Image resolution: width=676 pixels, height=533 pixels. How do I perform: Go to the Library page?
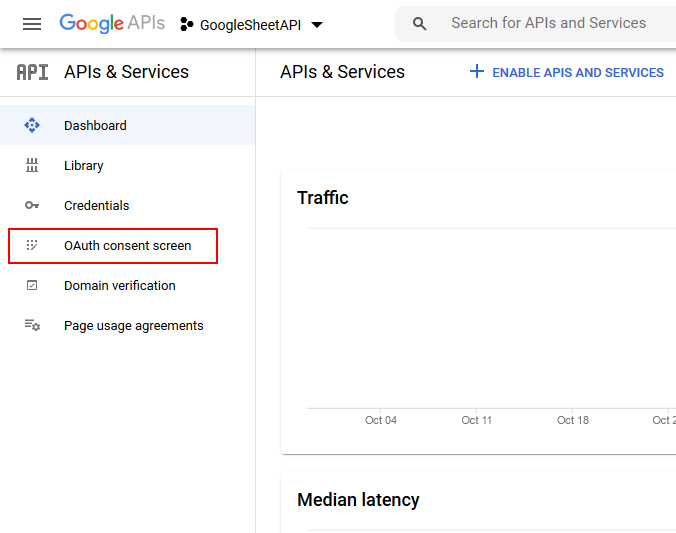84,165
